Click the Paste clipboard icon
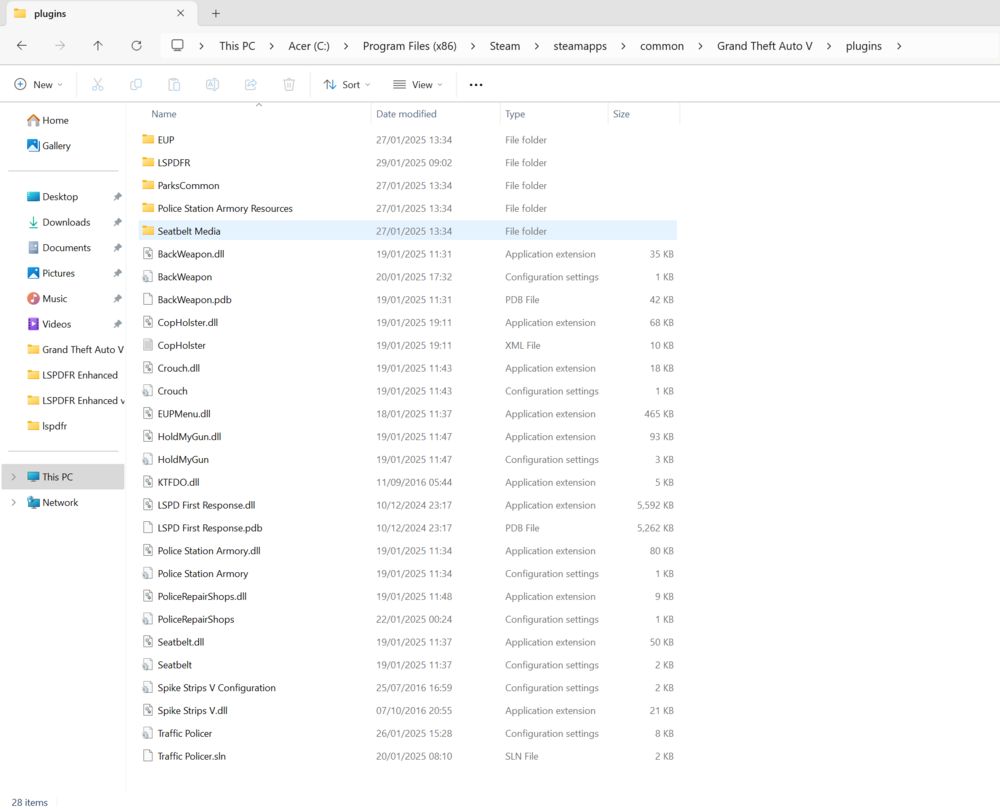This screenshot has width=1000, height=809. pos(174,85)
